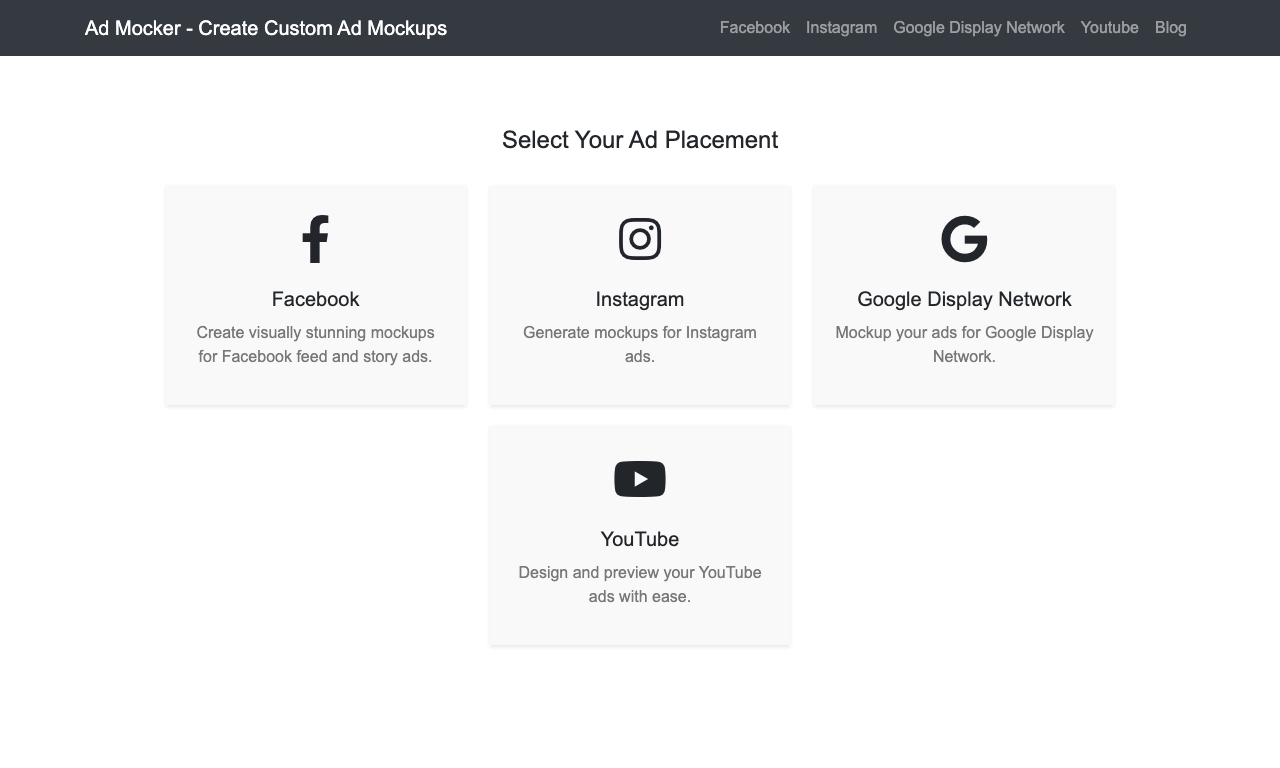Open Youtube link in navigation bar
The width and height of the screenshot is (1280, 768).
tap(1110, 27)
